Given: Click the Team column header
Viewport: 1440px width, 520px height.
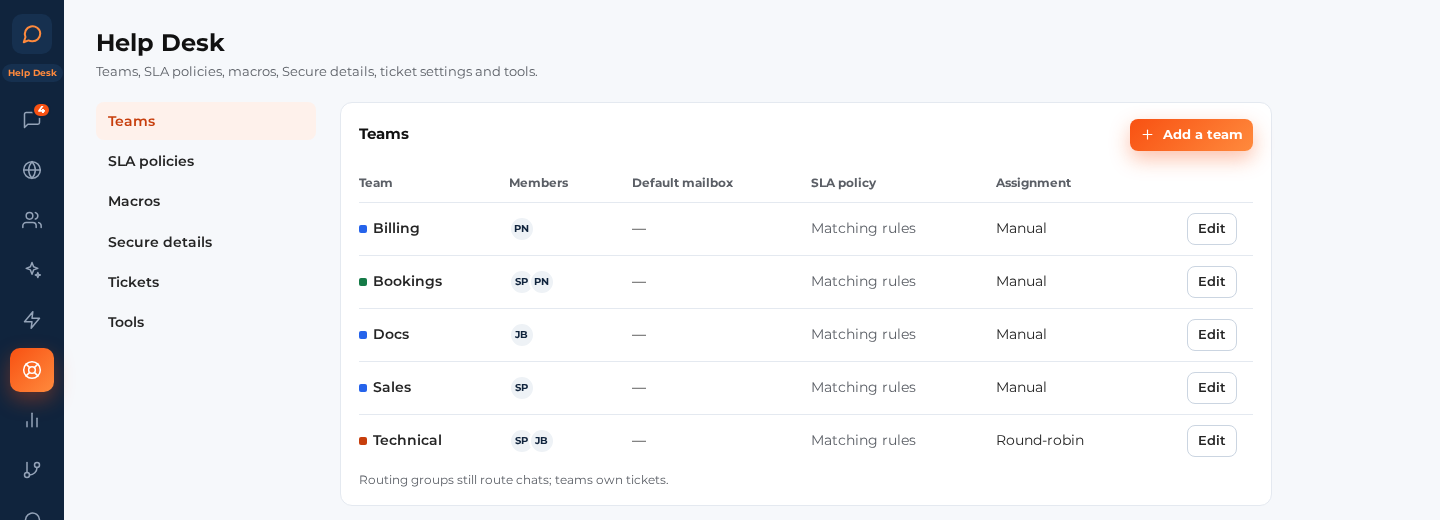Looking at the screenshot, I should tap(376, 183).
